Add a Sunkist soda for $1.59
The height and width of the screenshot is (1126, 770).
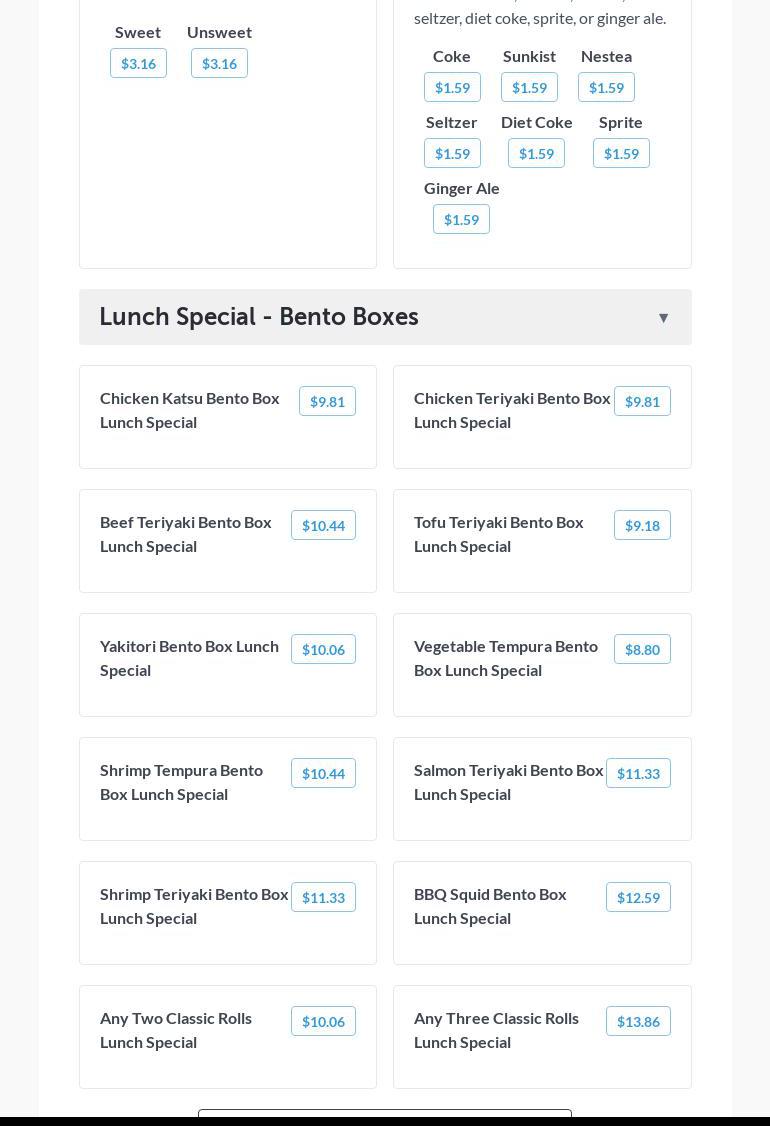click(x=529, y=87)
